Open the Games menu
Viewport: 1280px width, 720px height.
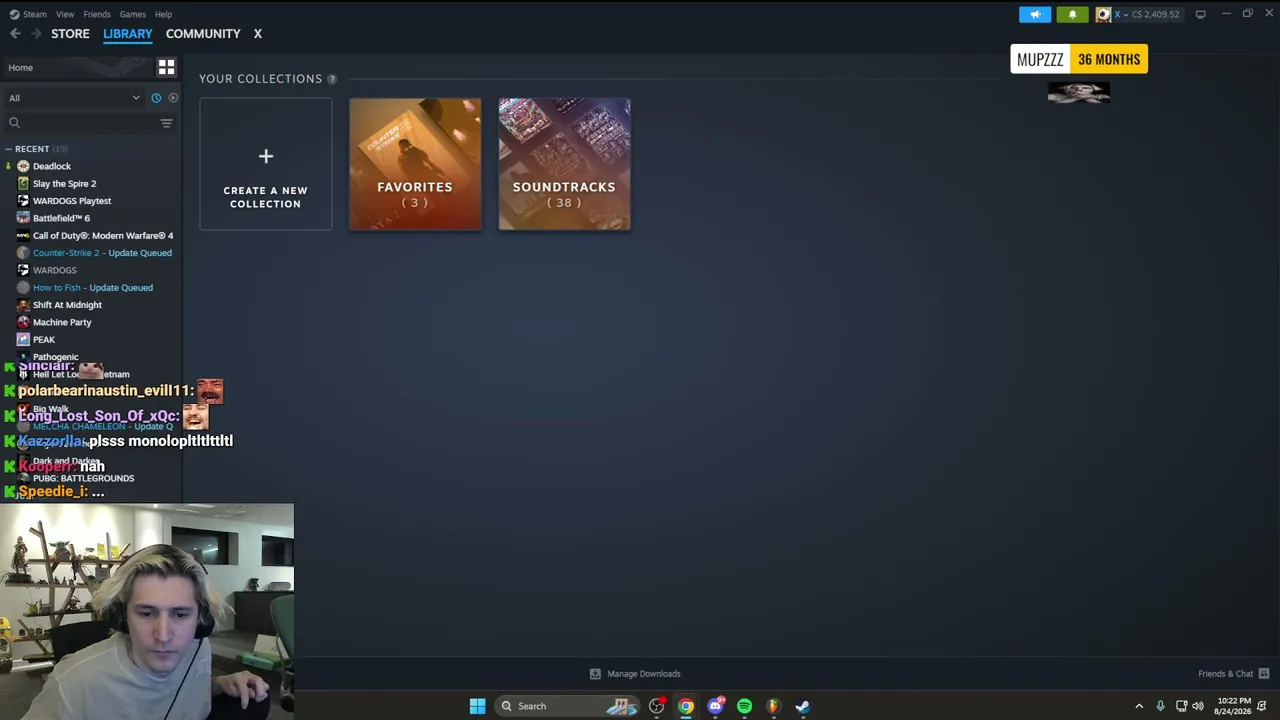(132, 14)
